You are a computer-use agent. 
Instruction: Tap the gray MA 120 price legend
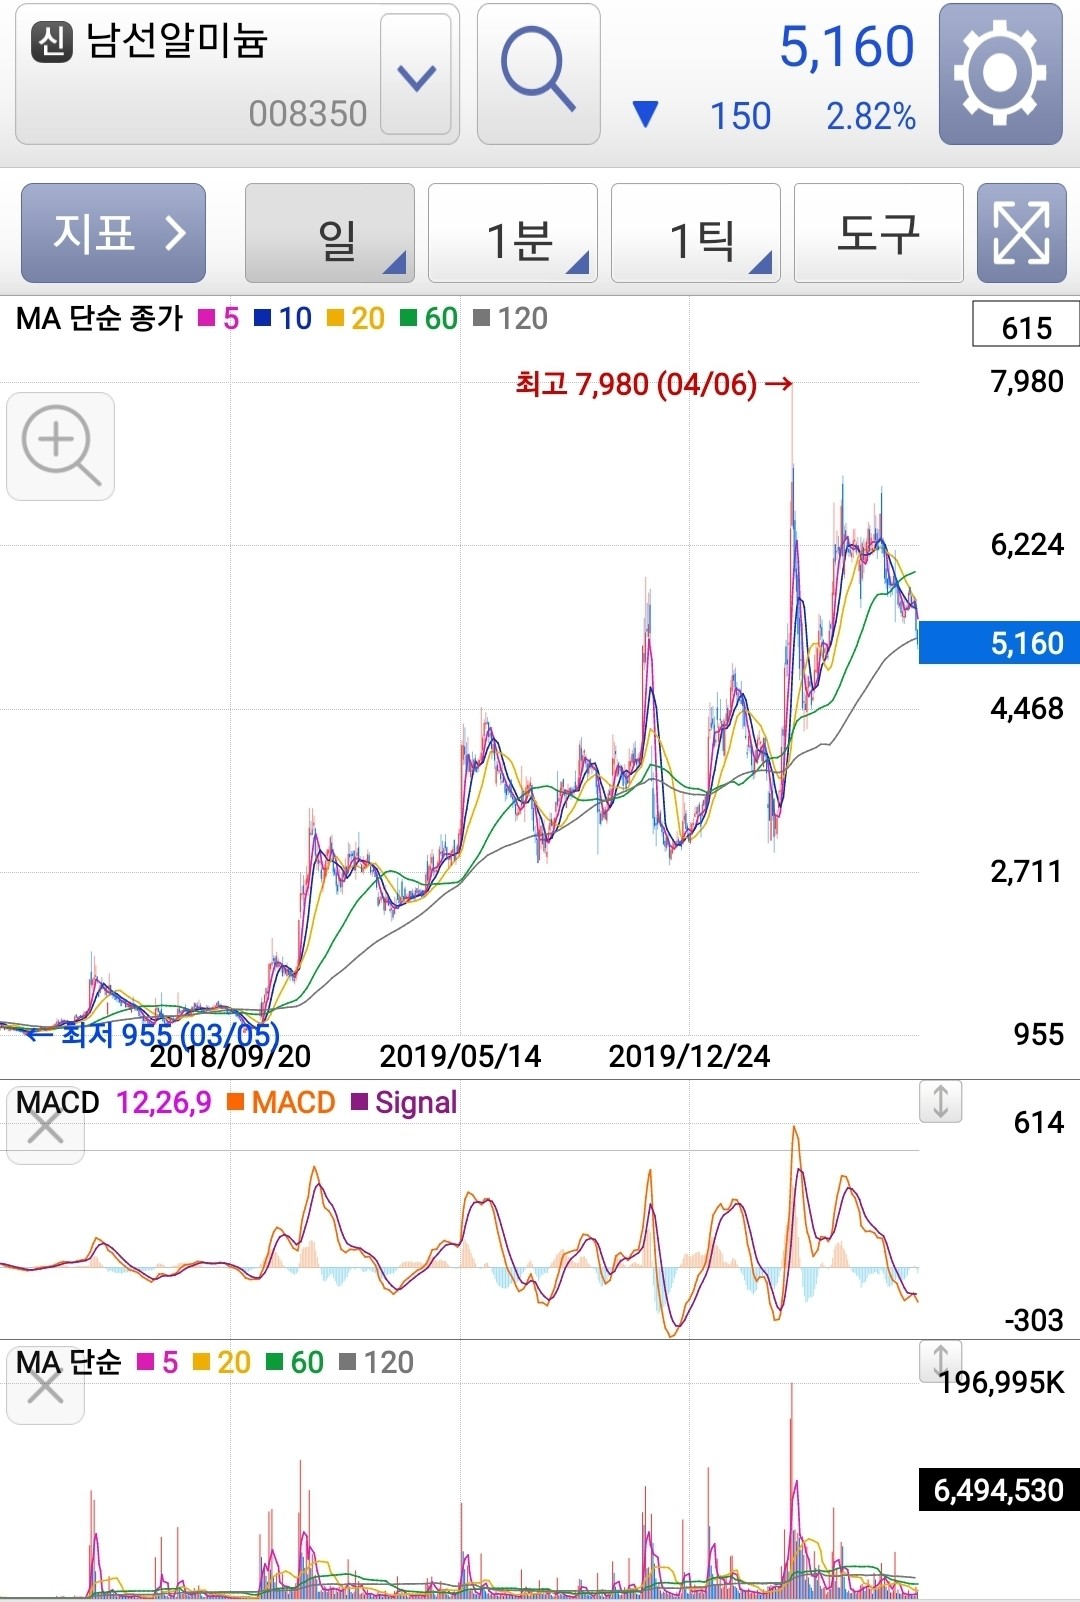[511, 318]
